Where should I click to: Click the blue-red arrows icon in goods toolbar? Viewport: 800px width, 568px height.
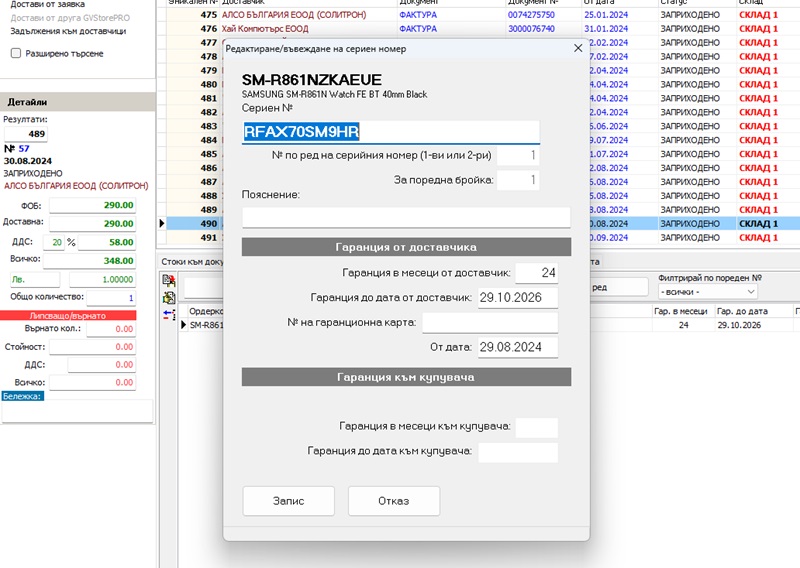tap(169, 315)
